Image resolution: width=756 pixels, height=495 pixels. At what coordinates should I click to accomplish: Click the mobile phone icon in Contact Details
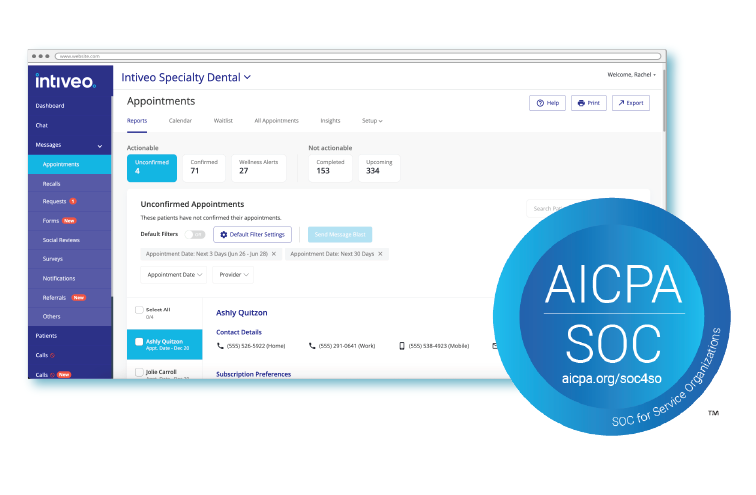pos(402,346)
